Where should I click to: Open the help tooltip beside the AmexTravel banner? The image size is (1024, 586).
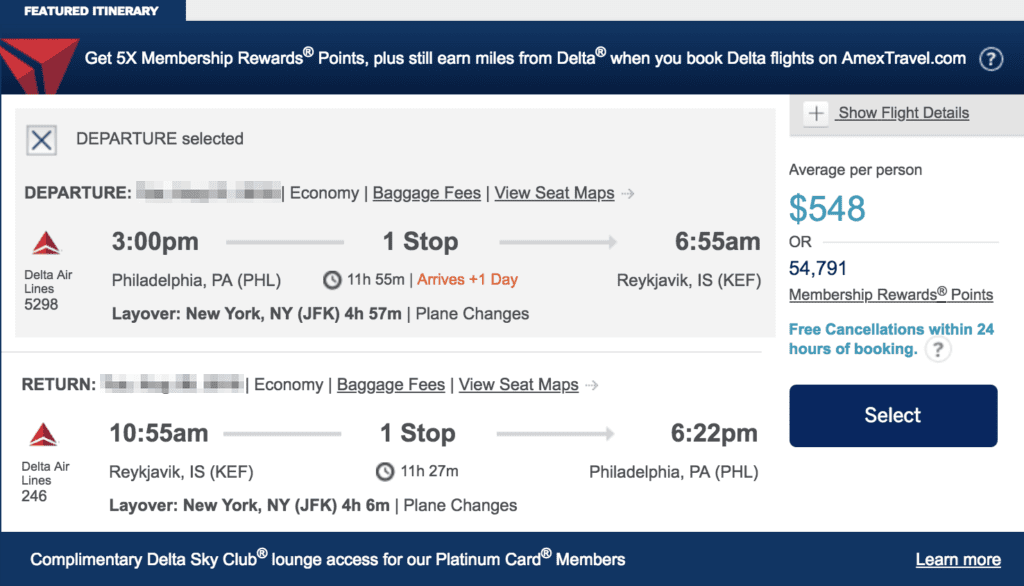(x=991, y=59)
